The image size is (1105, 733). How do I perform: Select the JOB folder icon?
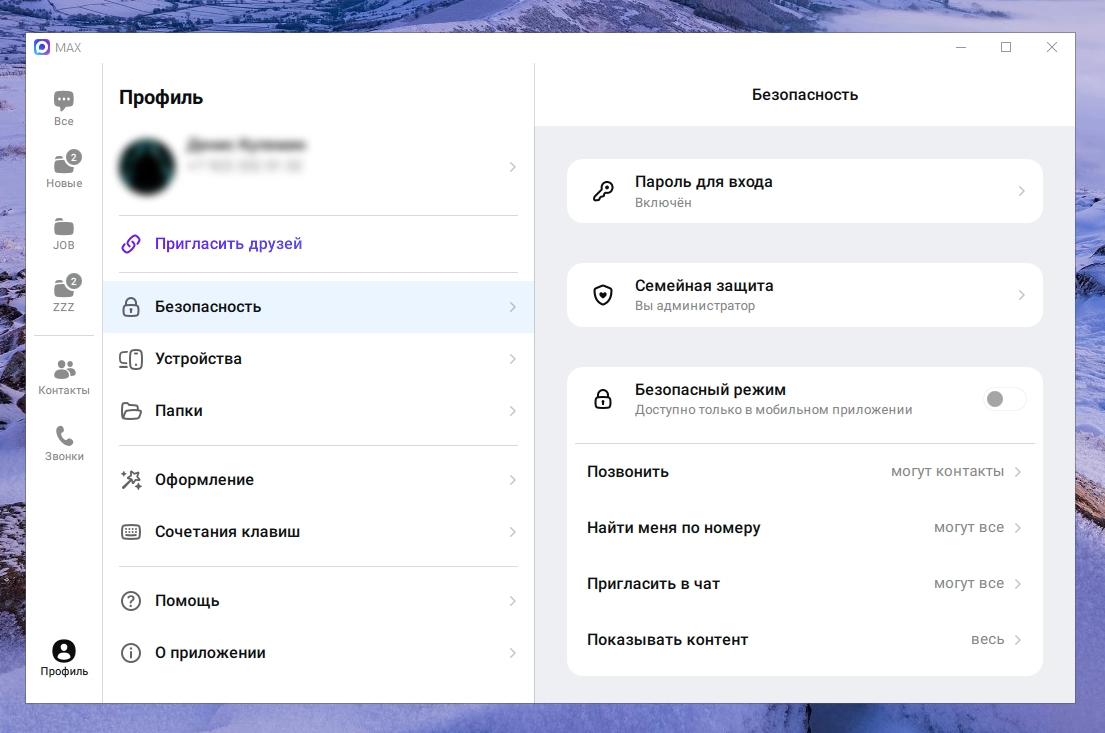[64, 226]
